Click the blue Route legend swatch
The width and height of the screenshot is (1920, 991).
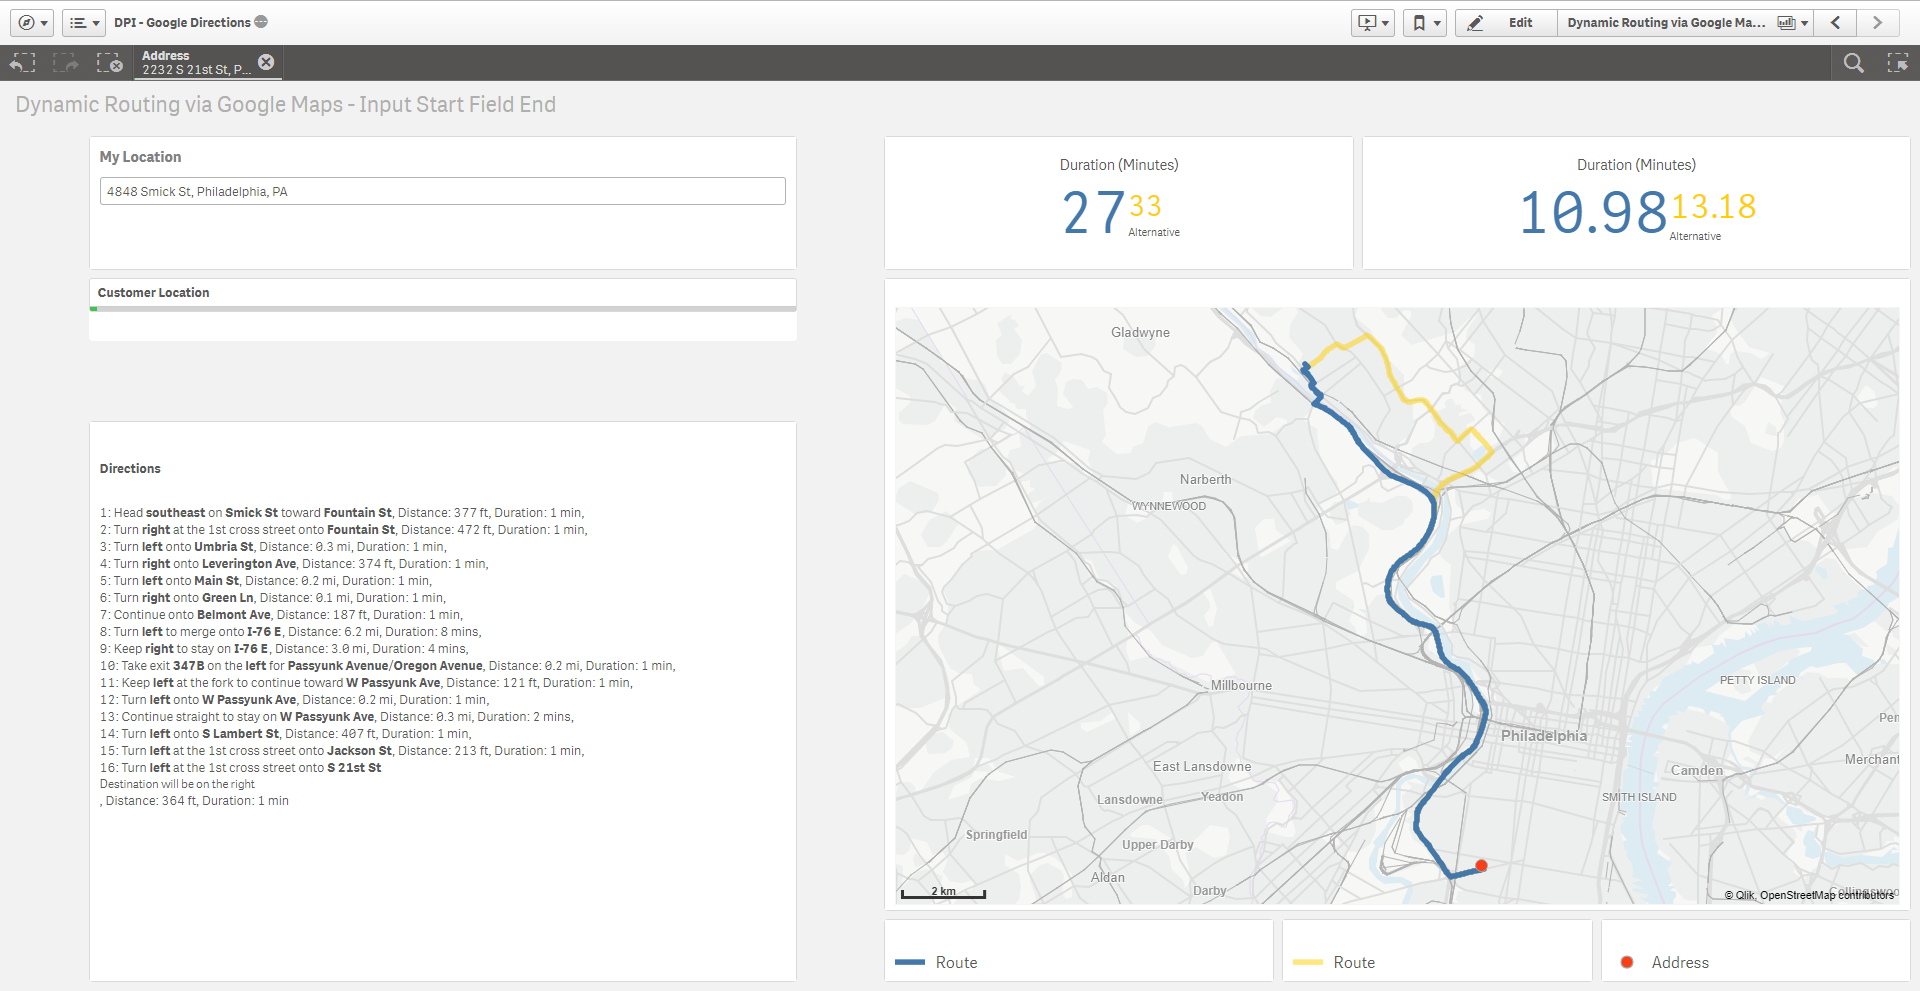click(910, 962)
